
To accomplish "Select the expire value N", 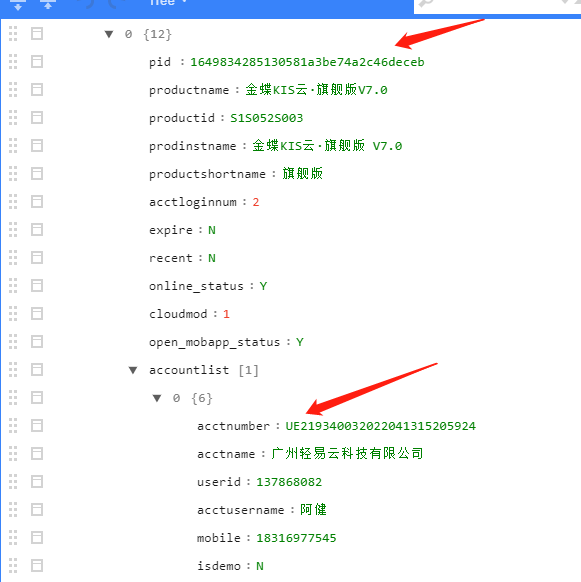I will 212,230.
